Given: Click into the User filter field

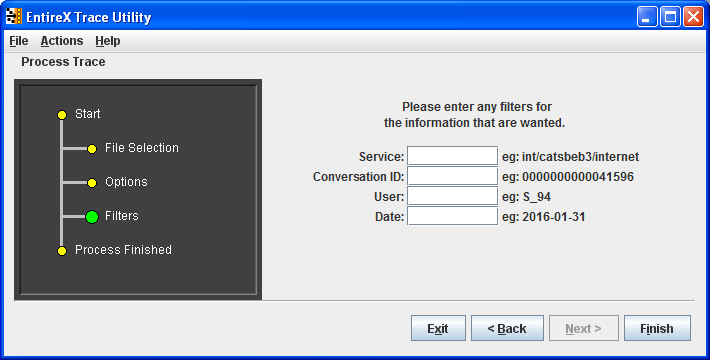Looking at the screenshot, I should [x=452, y=197].
